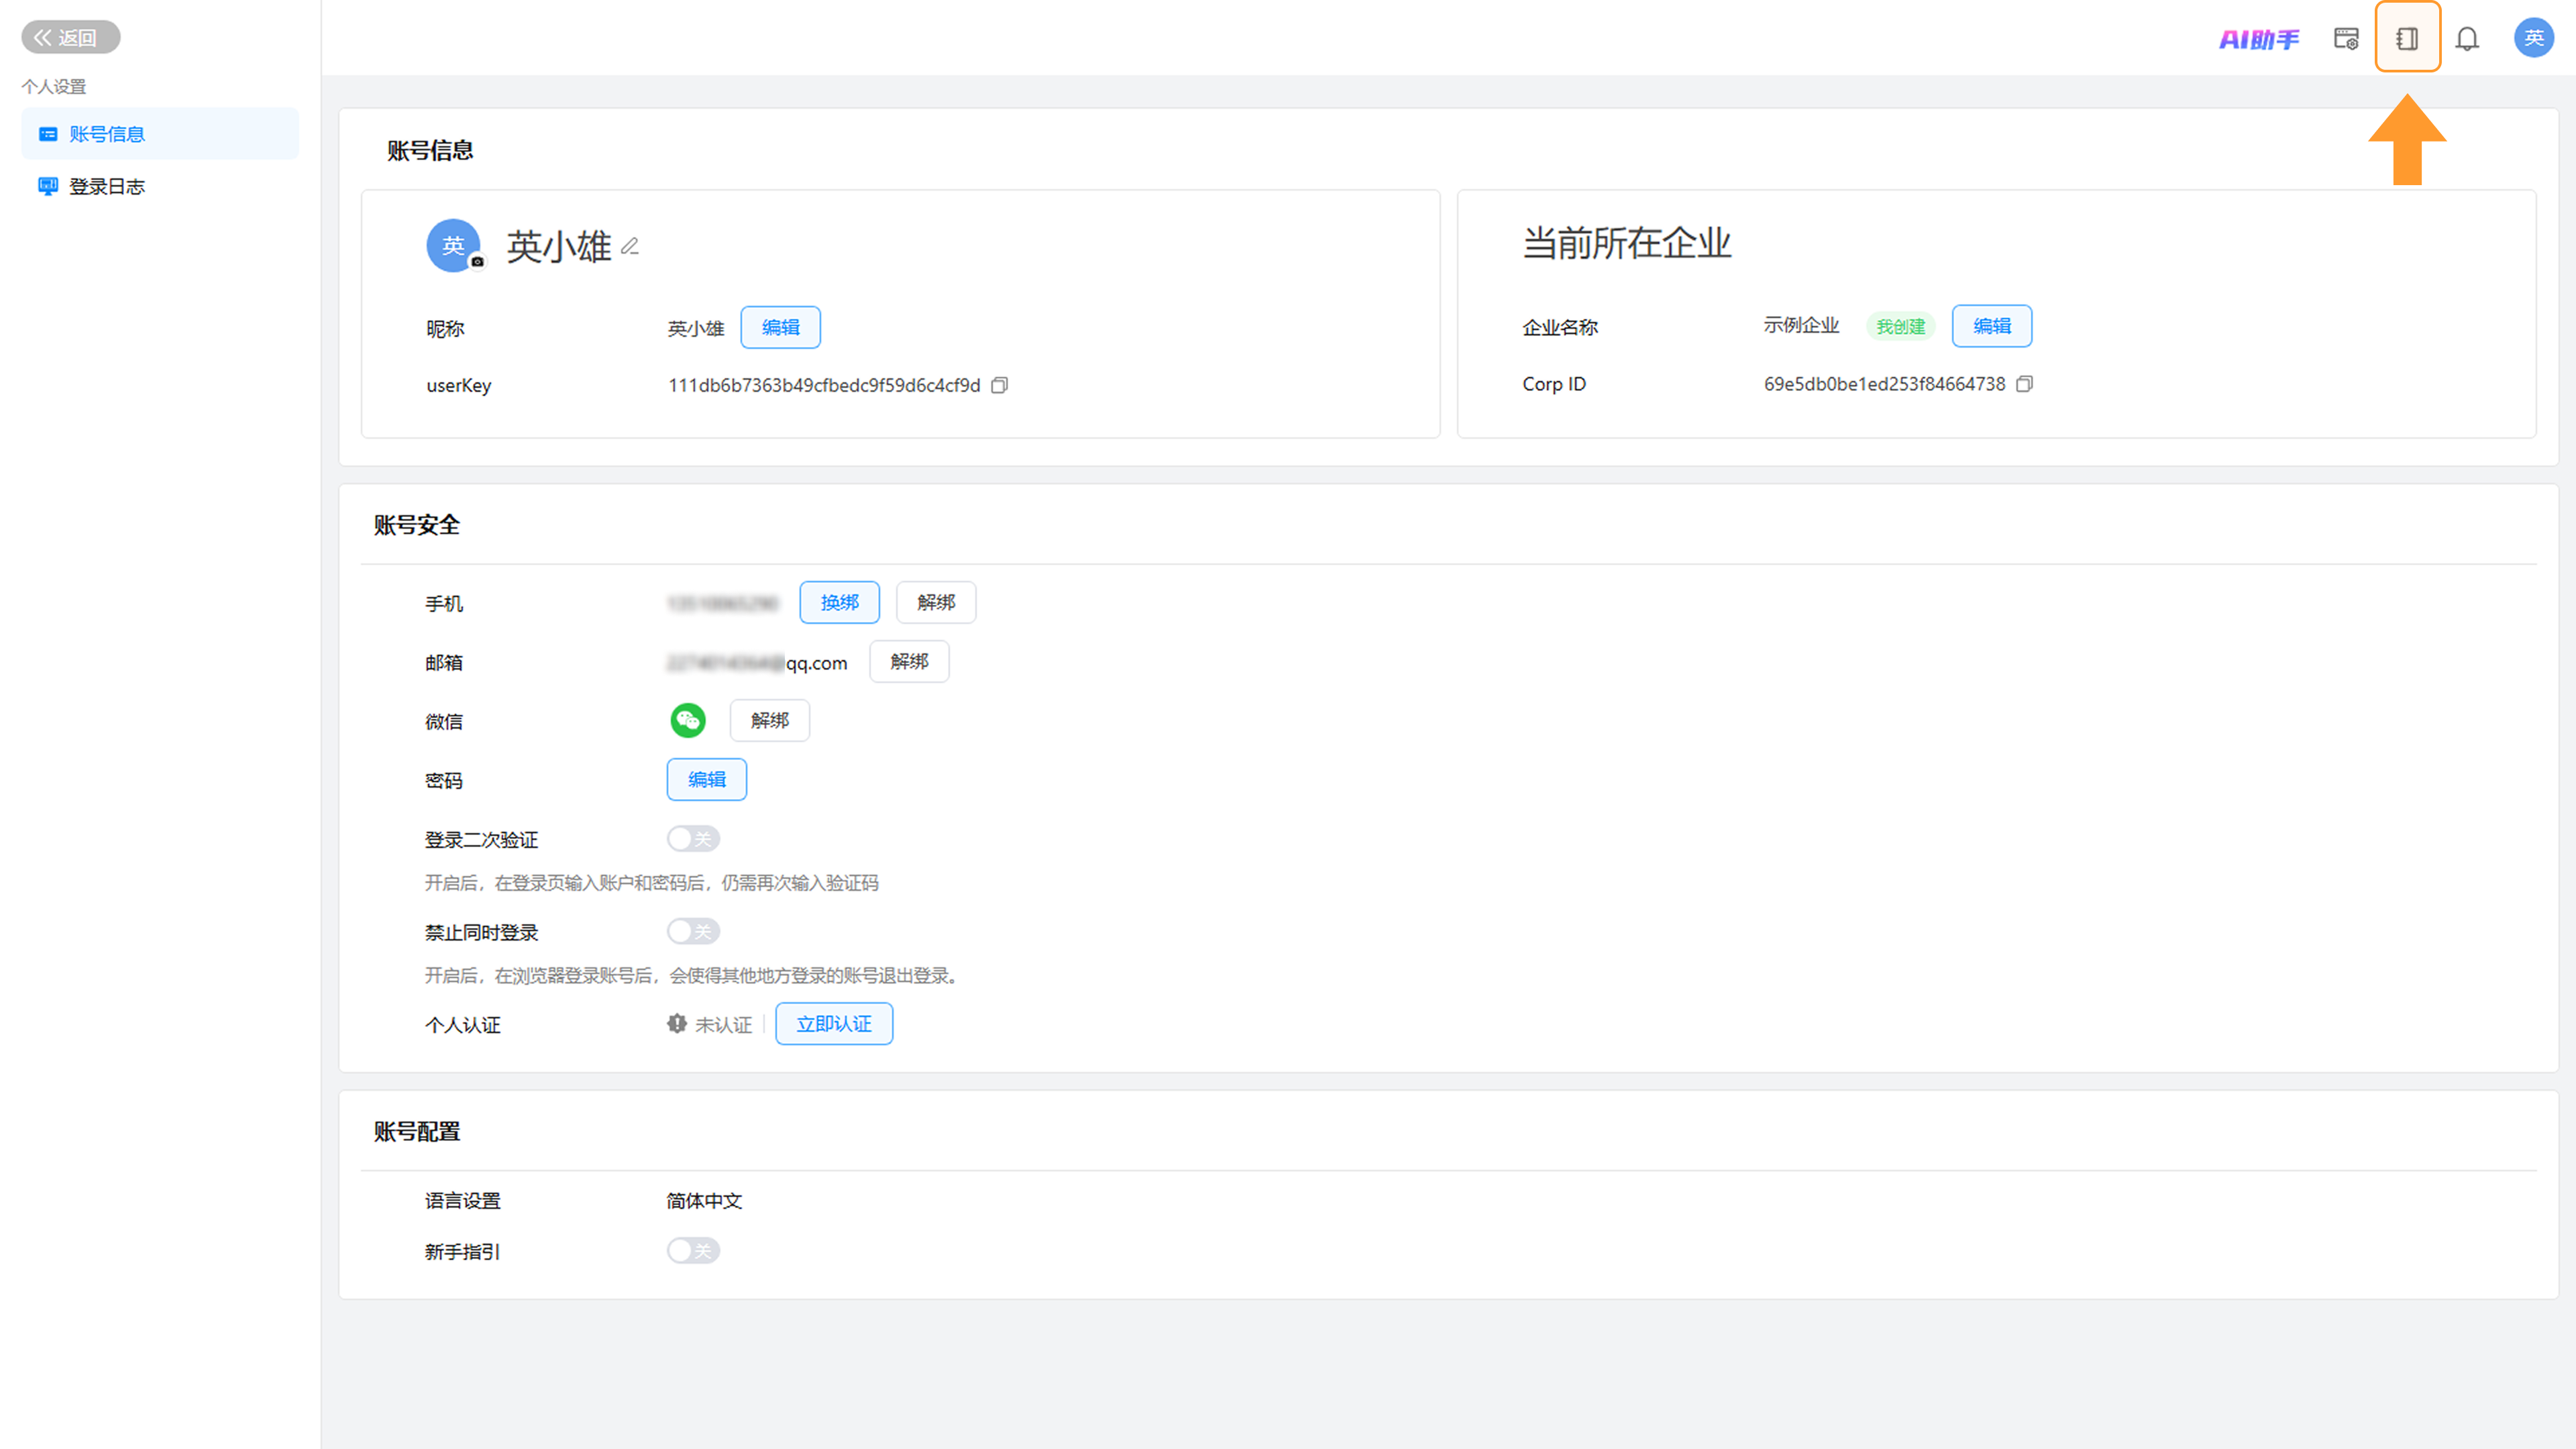Open the 账号信息 sidebar item
Image resolution: width=2576 pixels, height=1449 pixels.
[x=160, y=134]
